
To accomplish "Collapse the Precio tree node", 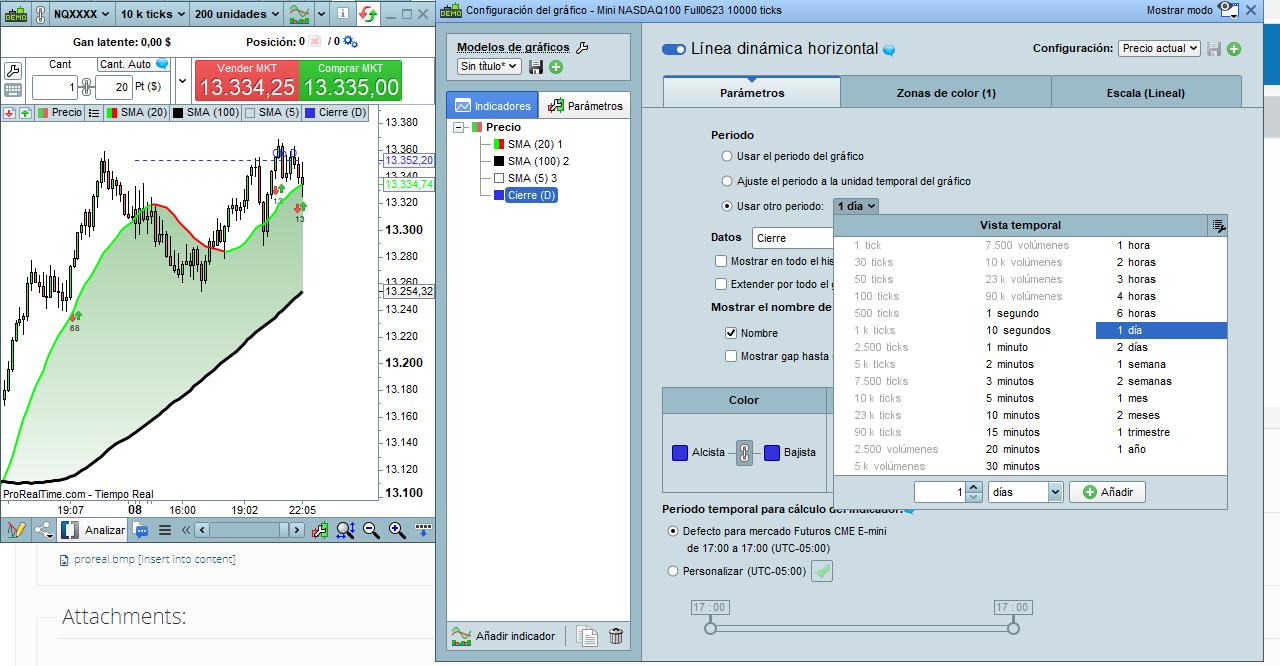I will pos(459,127).
